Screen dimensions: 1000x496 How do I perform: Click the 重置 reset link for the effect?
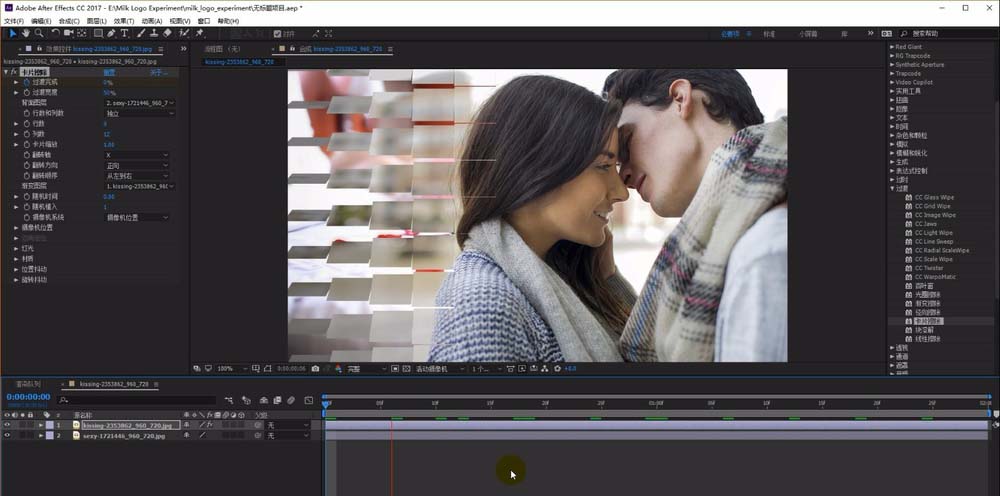coord(109,72)
